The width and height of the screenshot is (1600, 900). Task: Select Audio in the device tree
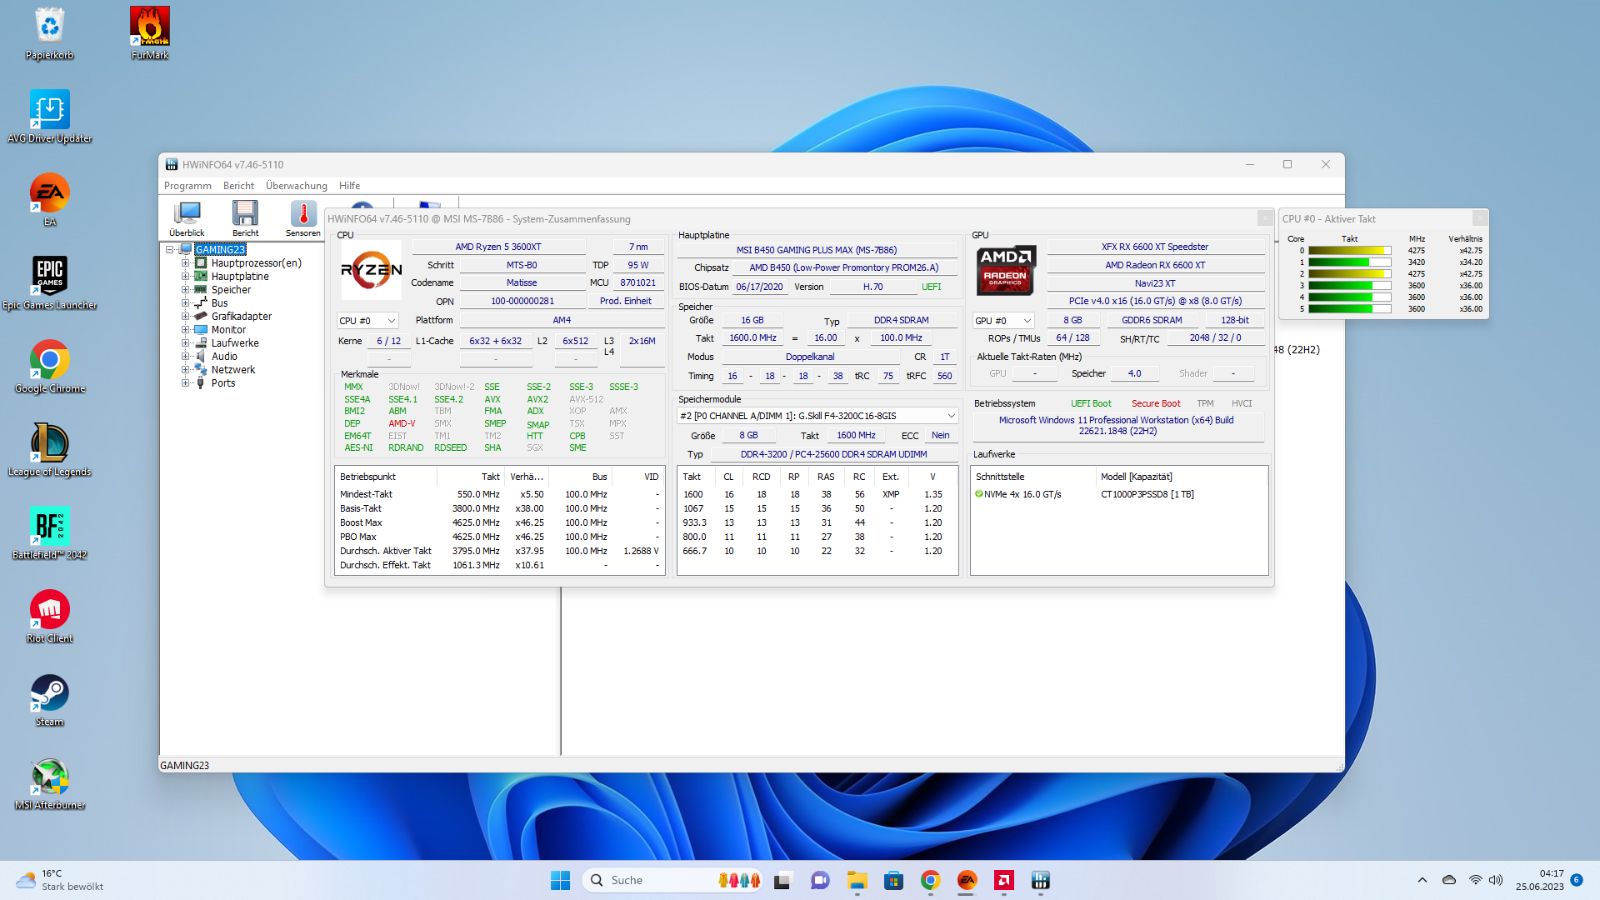[x=224, y=356]
